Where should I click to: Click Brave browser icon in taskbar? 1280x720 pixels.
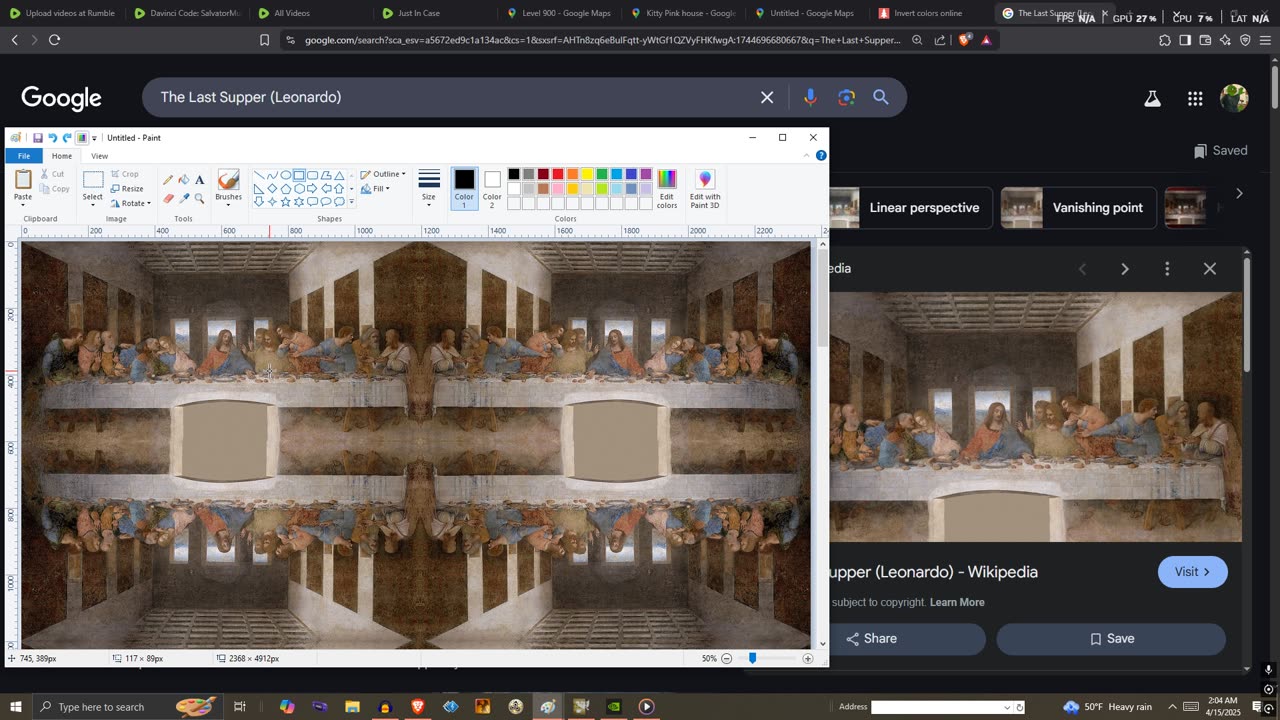(x=417, y=707)
